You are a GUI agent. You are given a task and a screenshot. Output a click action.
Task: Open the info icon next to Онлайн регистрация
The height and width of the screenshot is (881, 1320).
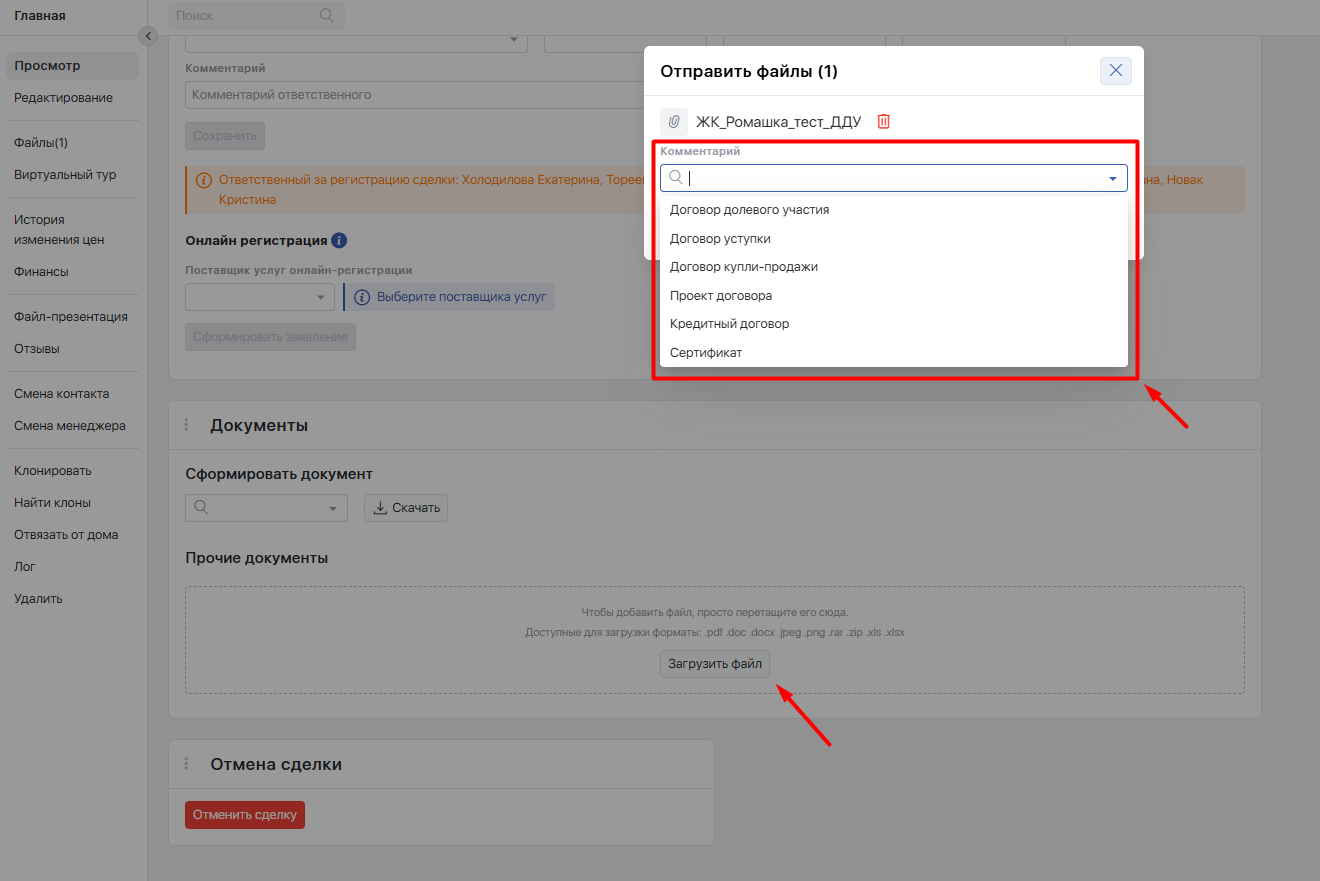click(x=339, y=240)
